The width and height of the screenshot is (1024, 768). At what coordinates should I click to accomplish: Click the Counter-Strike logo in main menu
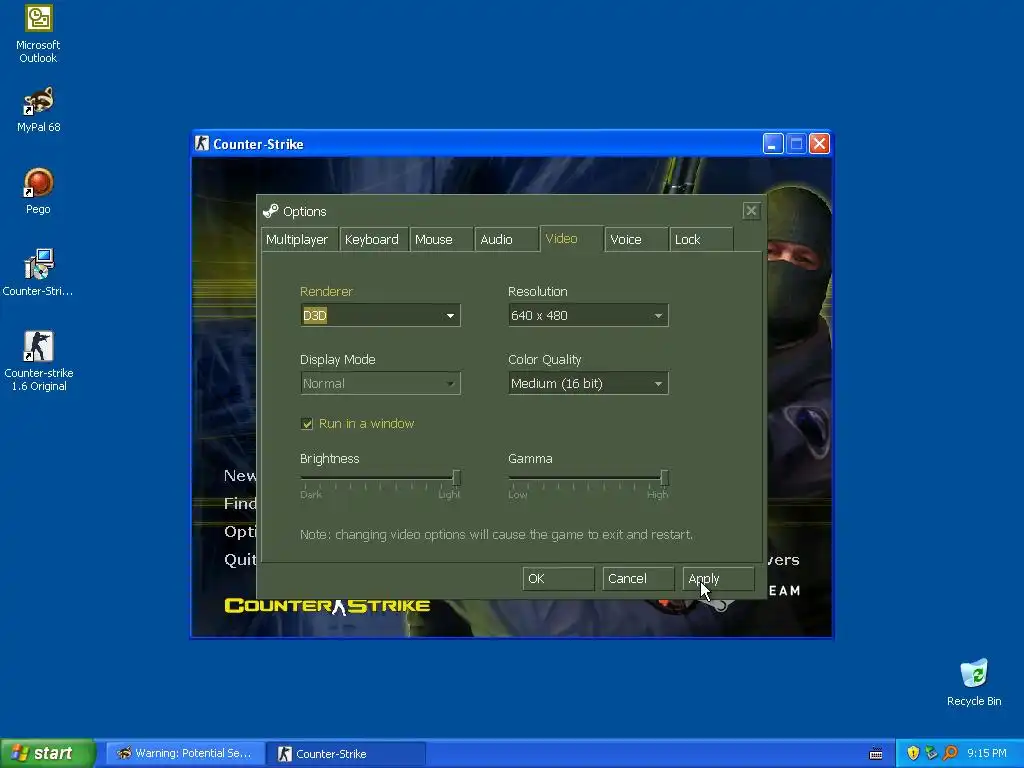[x=327, y=606]
